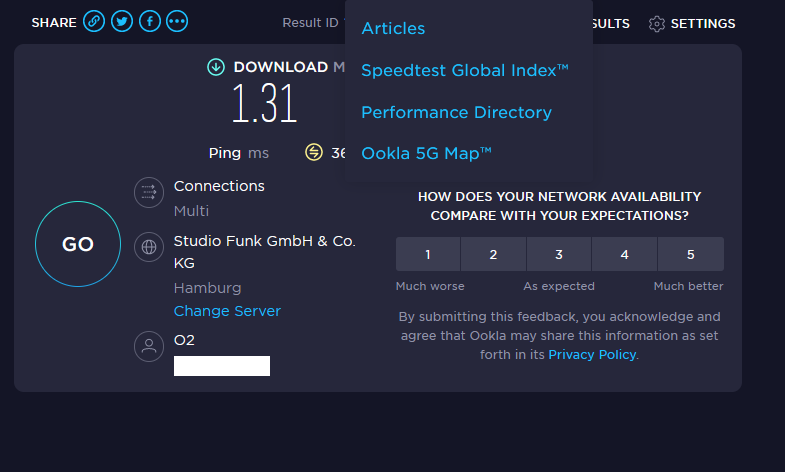Click the SHARE label
This screenshot has width=785, height=472.
[54, 23]
